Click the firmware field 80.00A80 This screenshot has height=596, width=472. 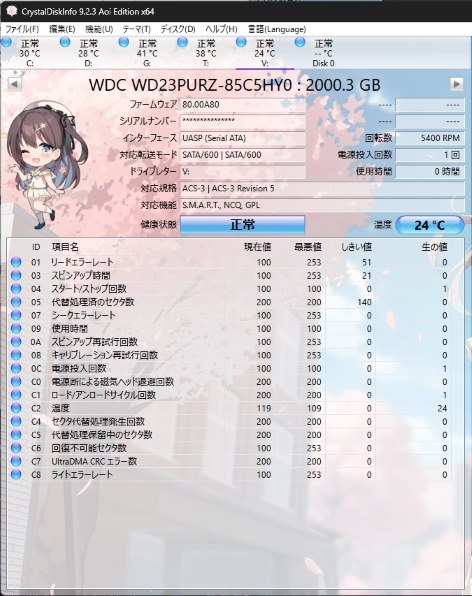242,105
